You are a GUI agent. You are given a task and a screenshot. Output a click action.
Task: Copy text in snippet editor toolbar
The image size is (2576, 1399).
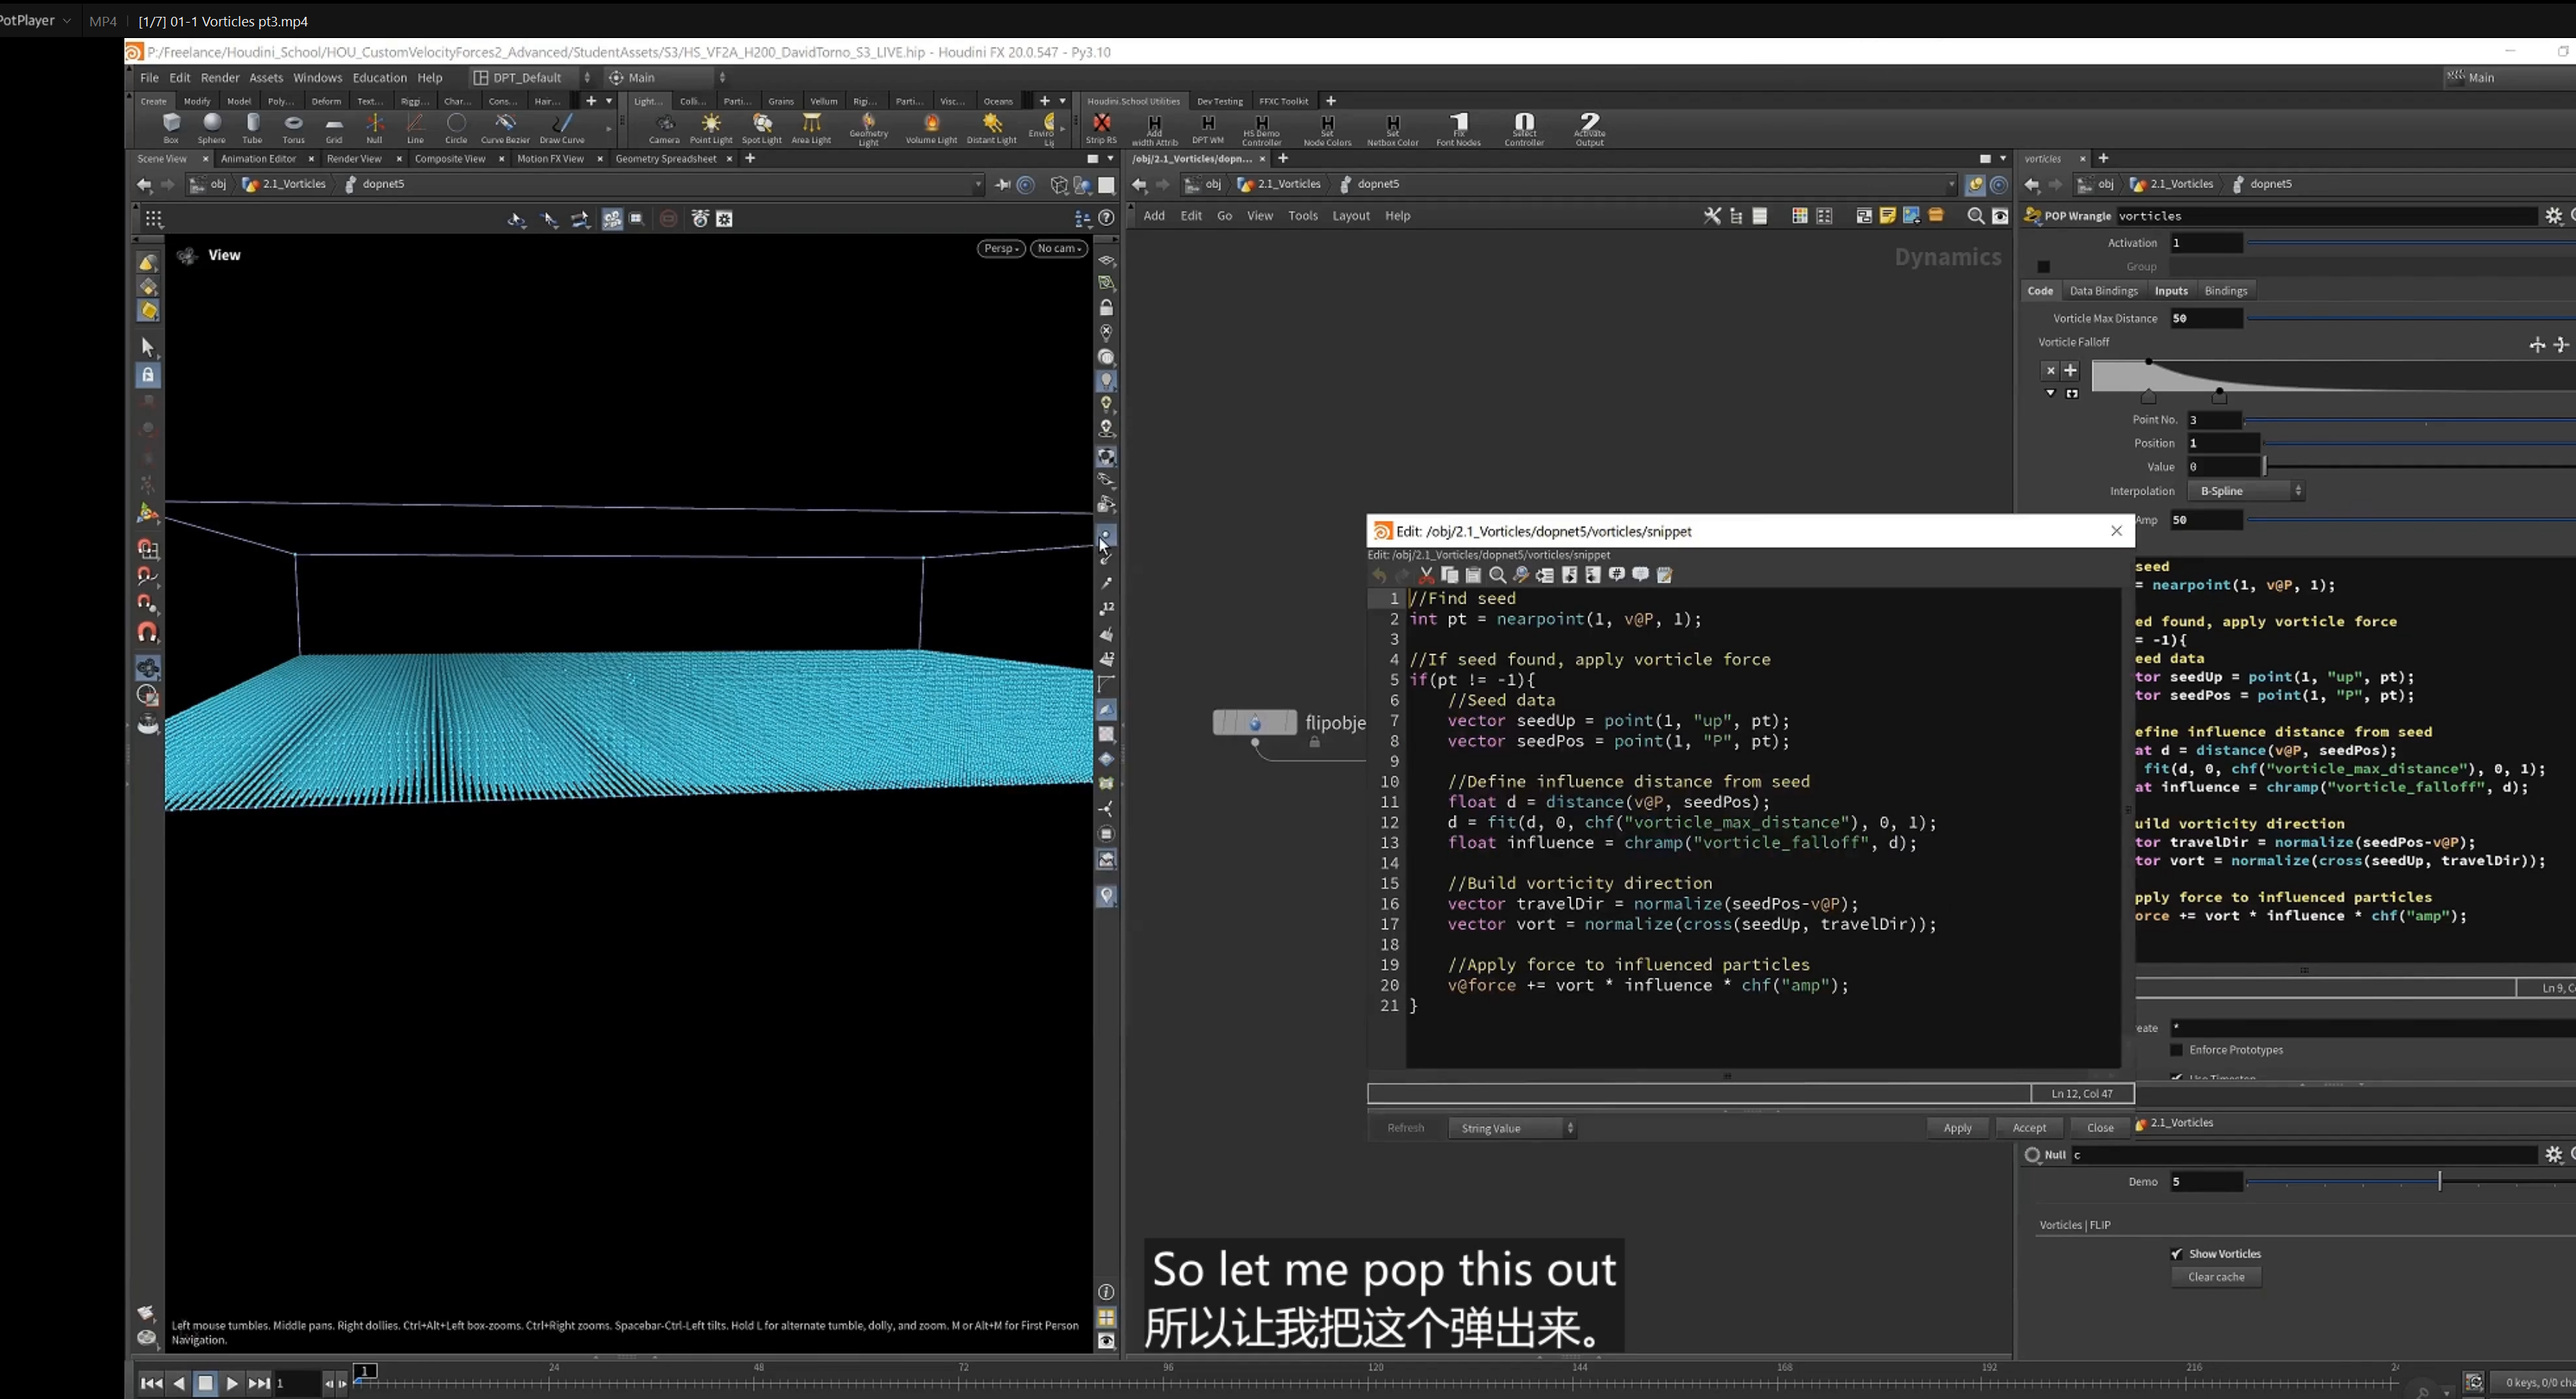pyautogui.click(x=1449, y=575)
